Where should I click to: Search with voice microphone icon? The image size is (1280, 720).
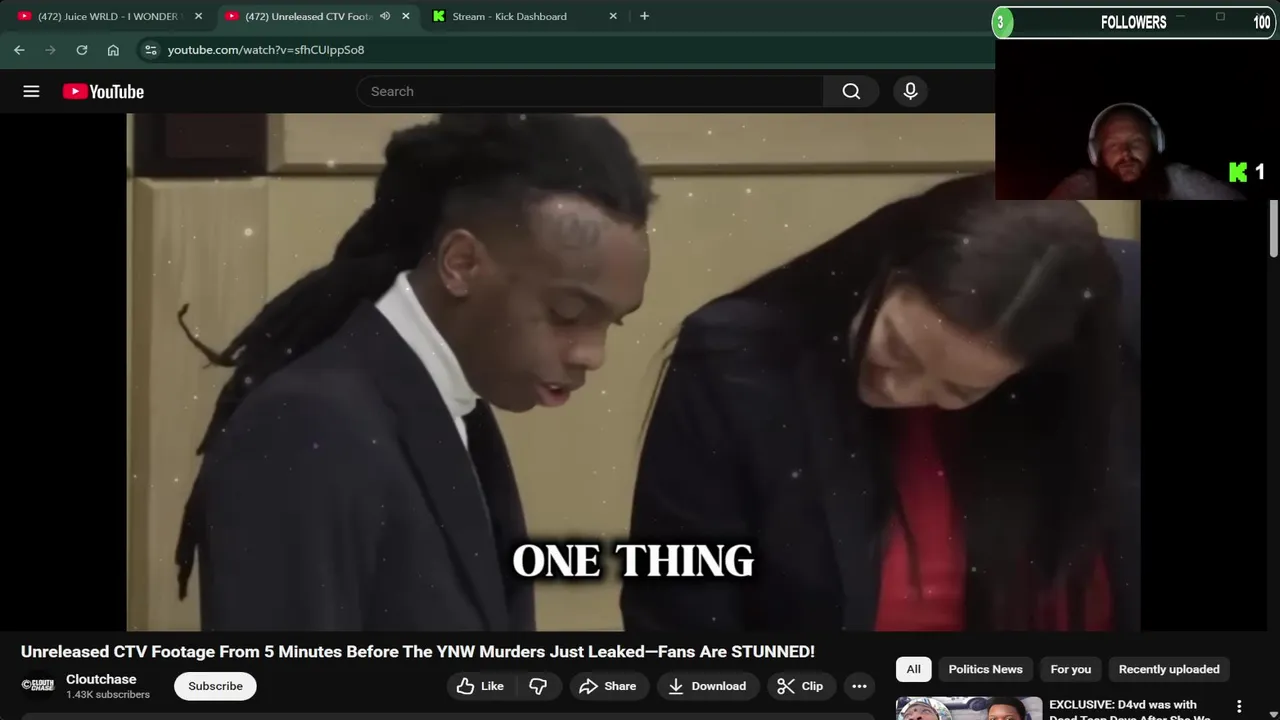pos(910,91)
